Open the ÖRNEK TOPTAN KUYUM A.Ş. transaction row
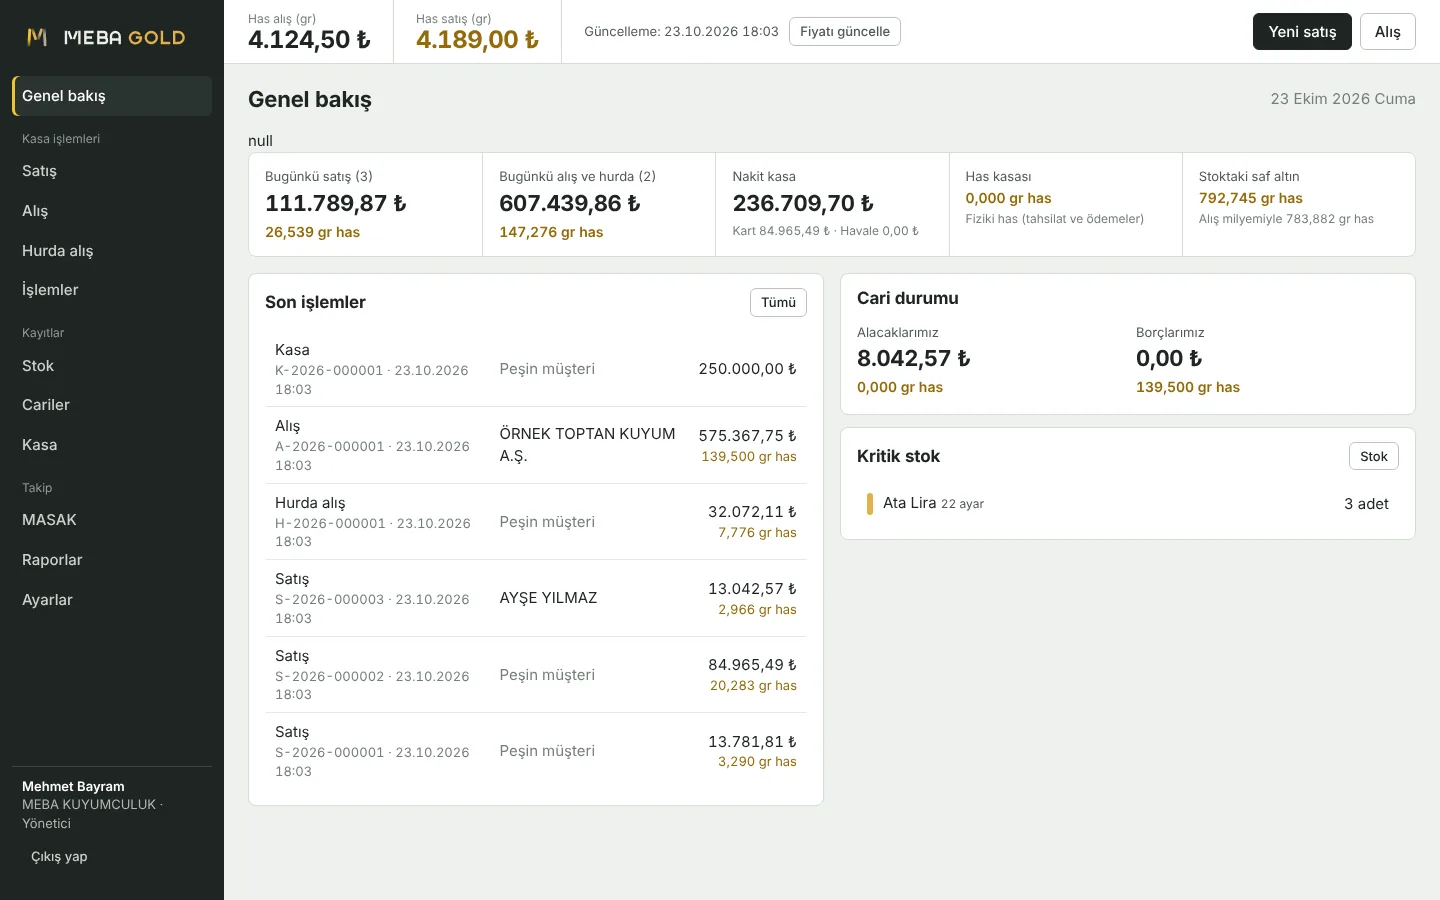This screenshot has height=900, width=1440. click(x=536, y=445)
